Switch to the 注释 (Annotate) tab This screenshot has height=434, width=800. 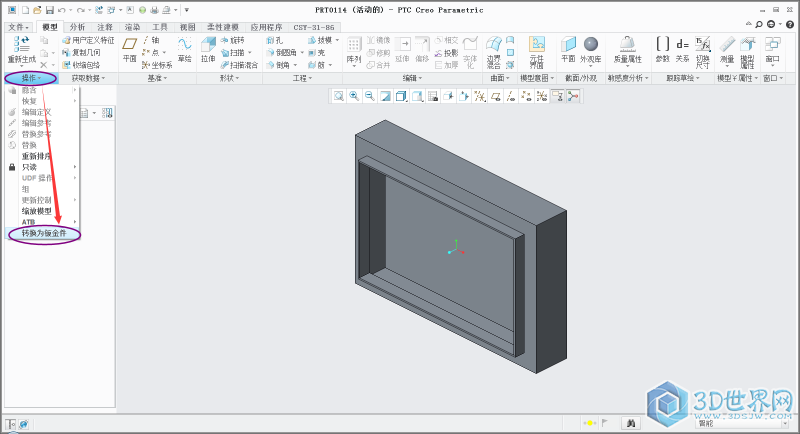tap(105, 27)
